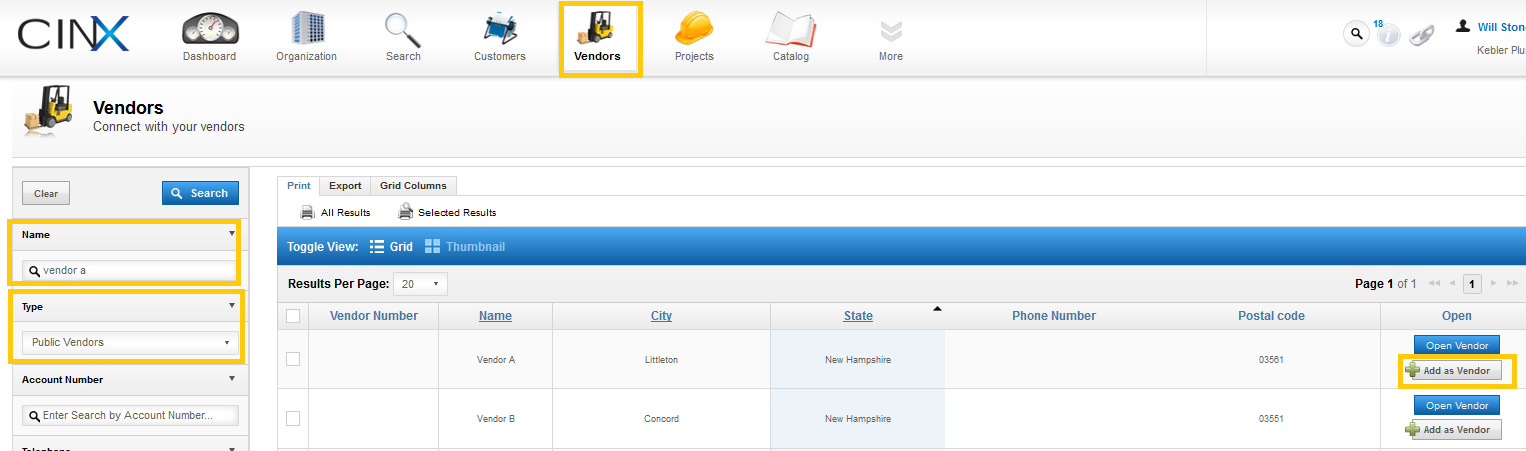Print Selected Results printer icon

406,212
